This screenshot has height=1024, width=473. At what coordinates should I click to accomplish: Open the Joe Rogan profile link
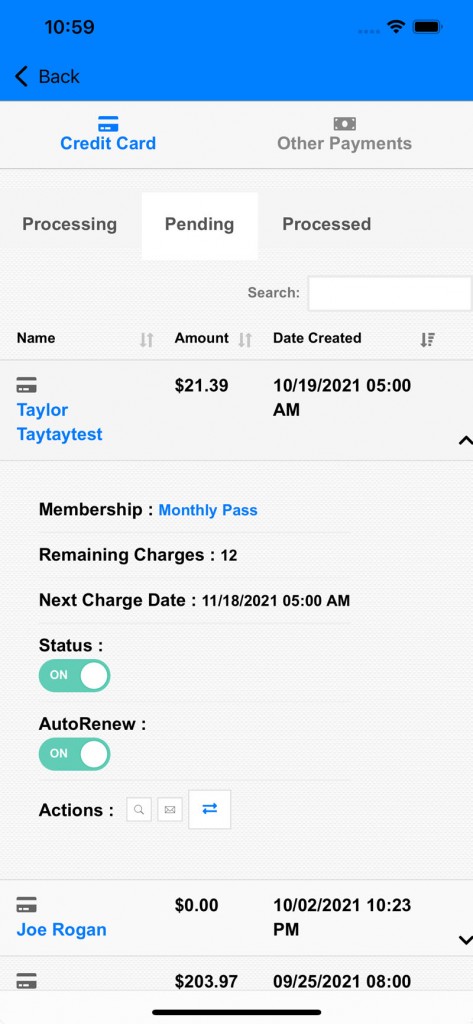pyautogui.click(x=61, y=929)
